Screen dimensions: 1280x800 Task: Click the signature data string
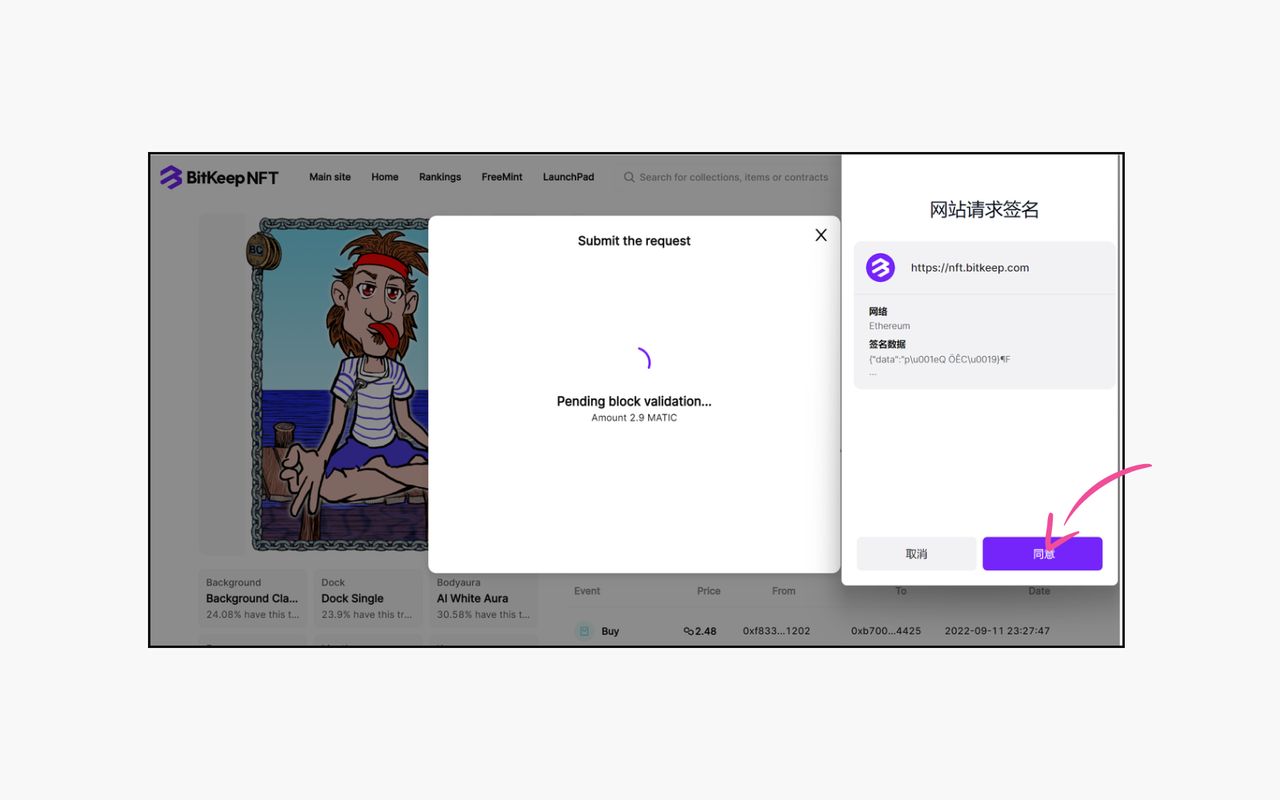[939, 359]
